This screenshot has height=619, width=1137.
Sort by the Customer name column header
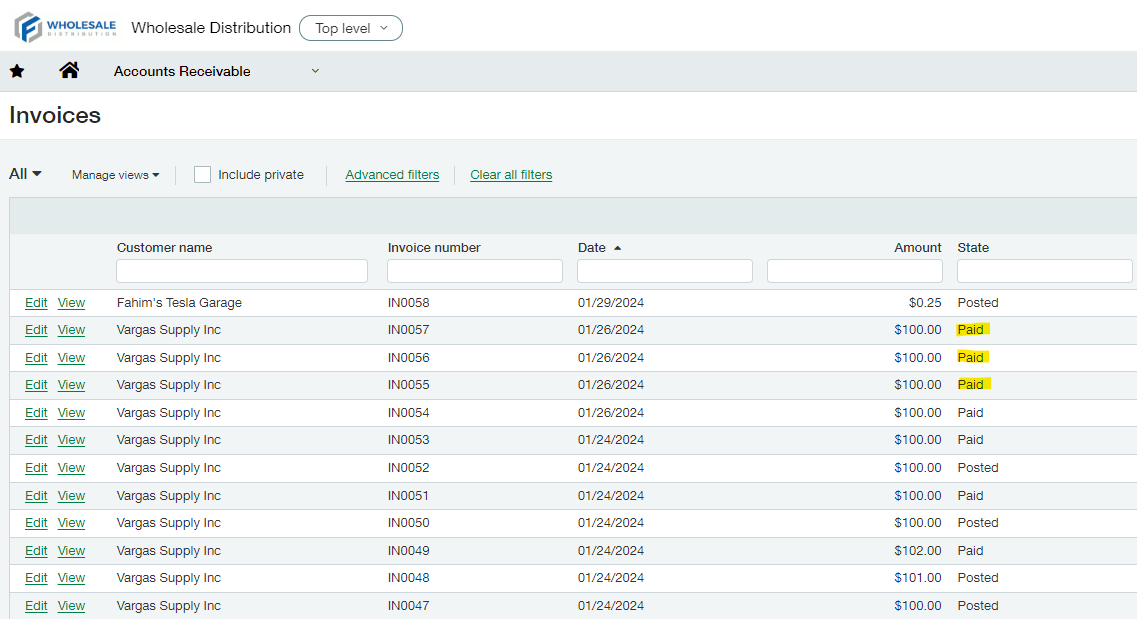tap(164, 248)
